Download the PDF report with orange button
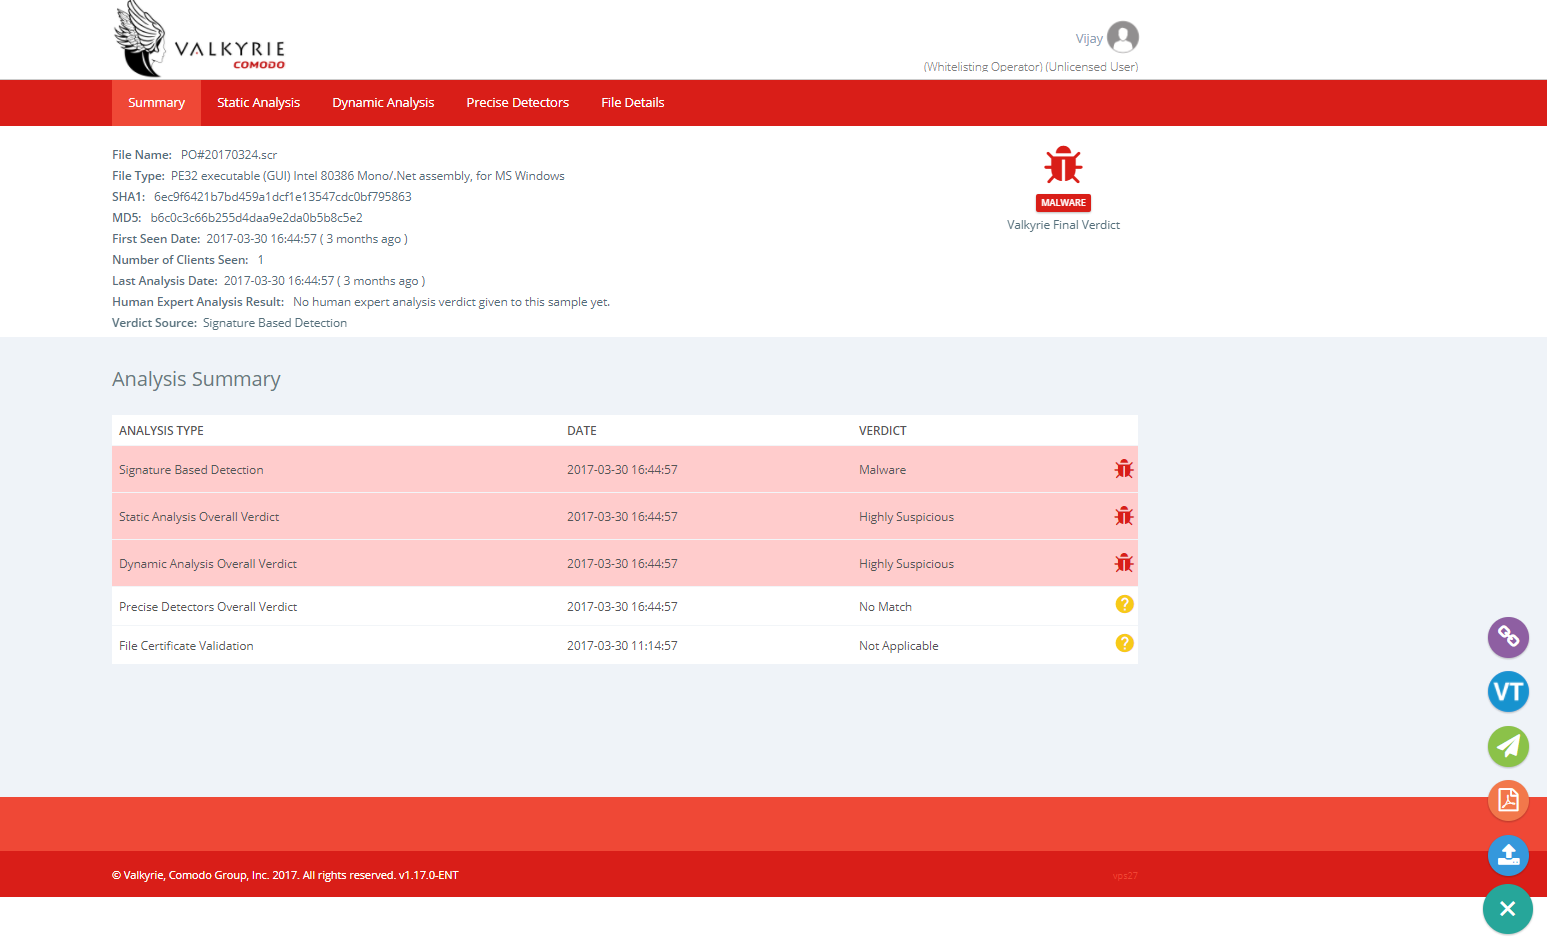 [x=1508, y=800]
